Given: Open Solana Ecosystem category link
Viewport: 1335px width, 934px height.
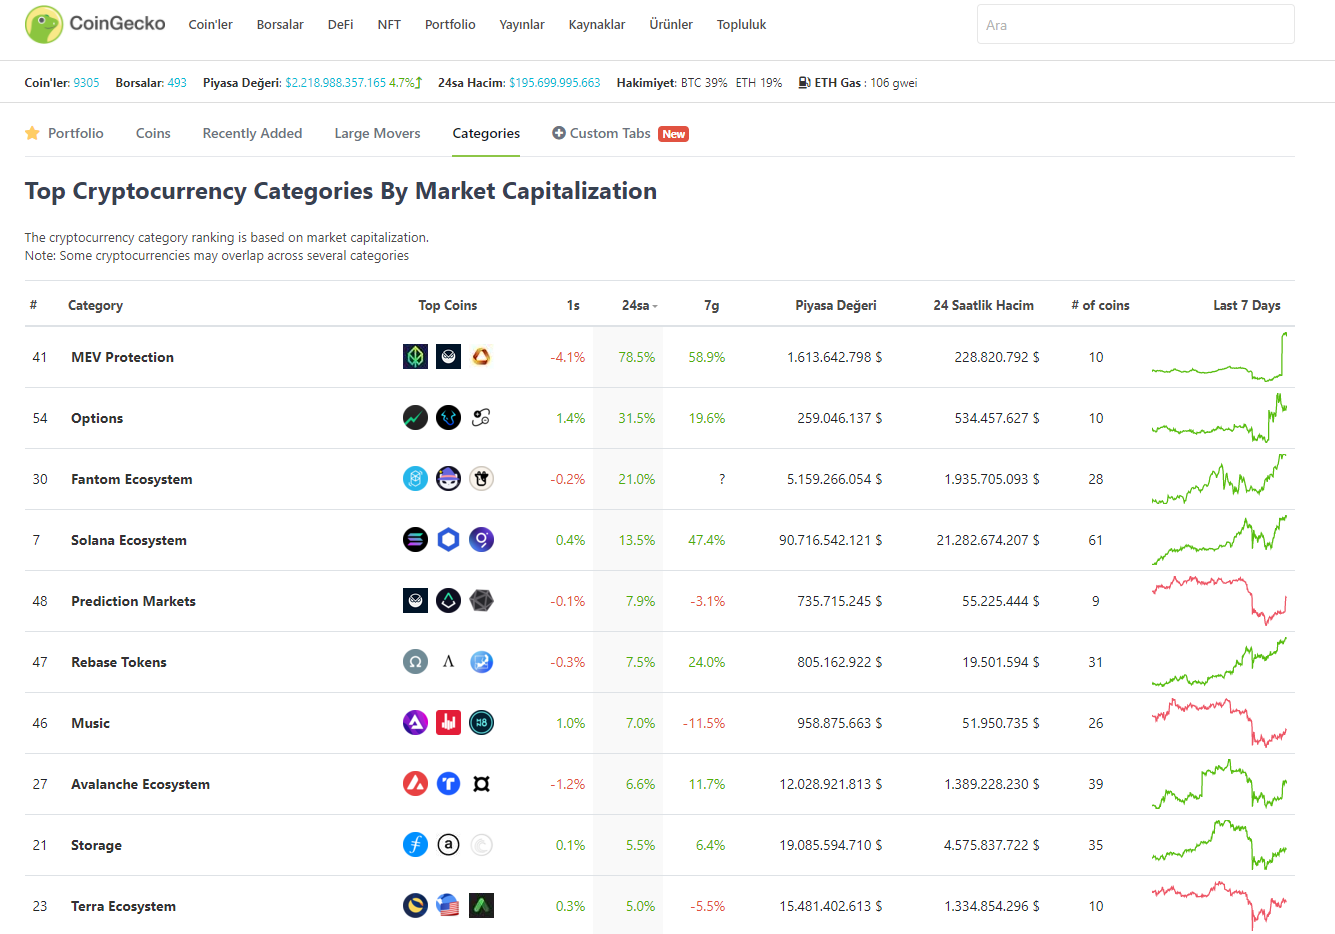Looking at the screenshot, I should point(128,540).
